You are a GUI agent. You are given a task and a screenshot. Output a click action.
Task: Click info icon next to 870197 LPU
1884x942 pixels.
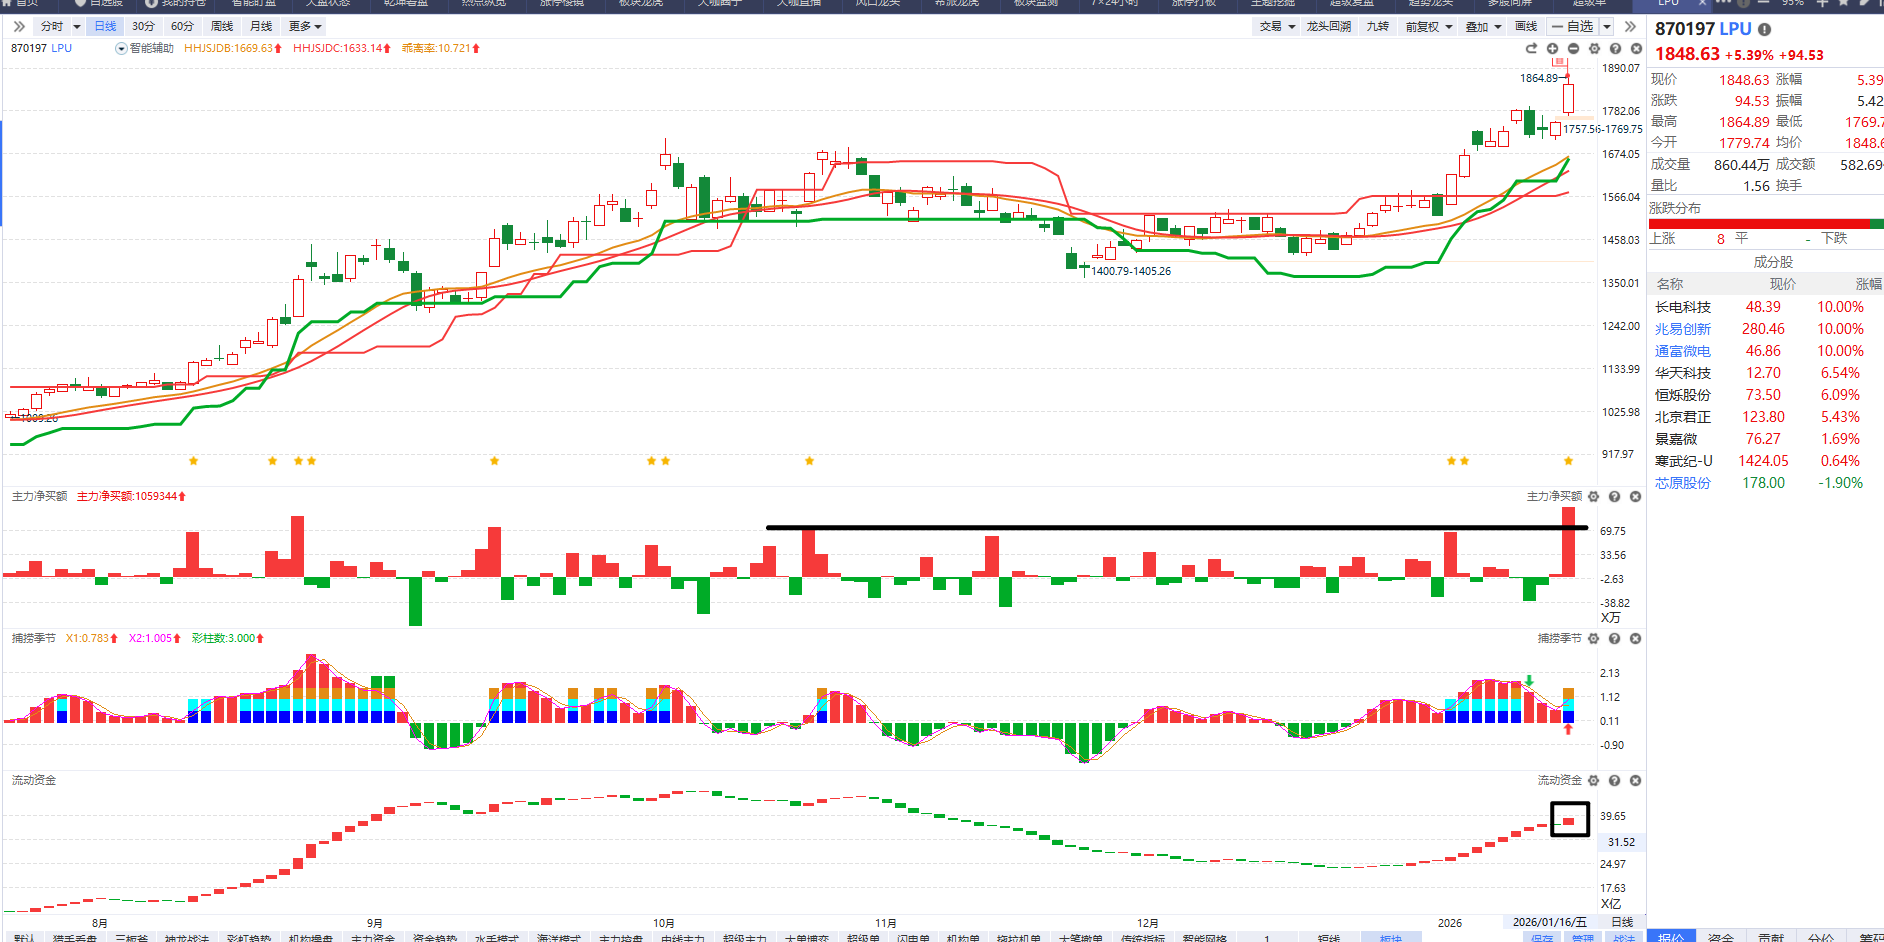[1764, 30]
